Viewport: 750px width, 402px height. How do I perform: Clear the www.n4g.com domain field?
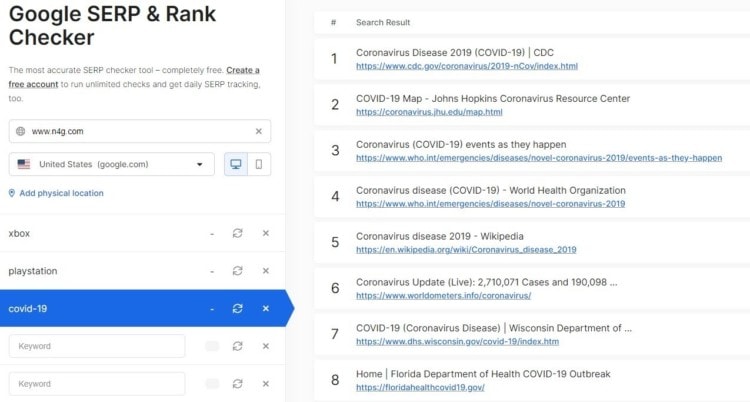coord(259,131)
